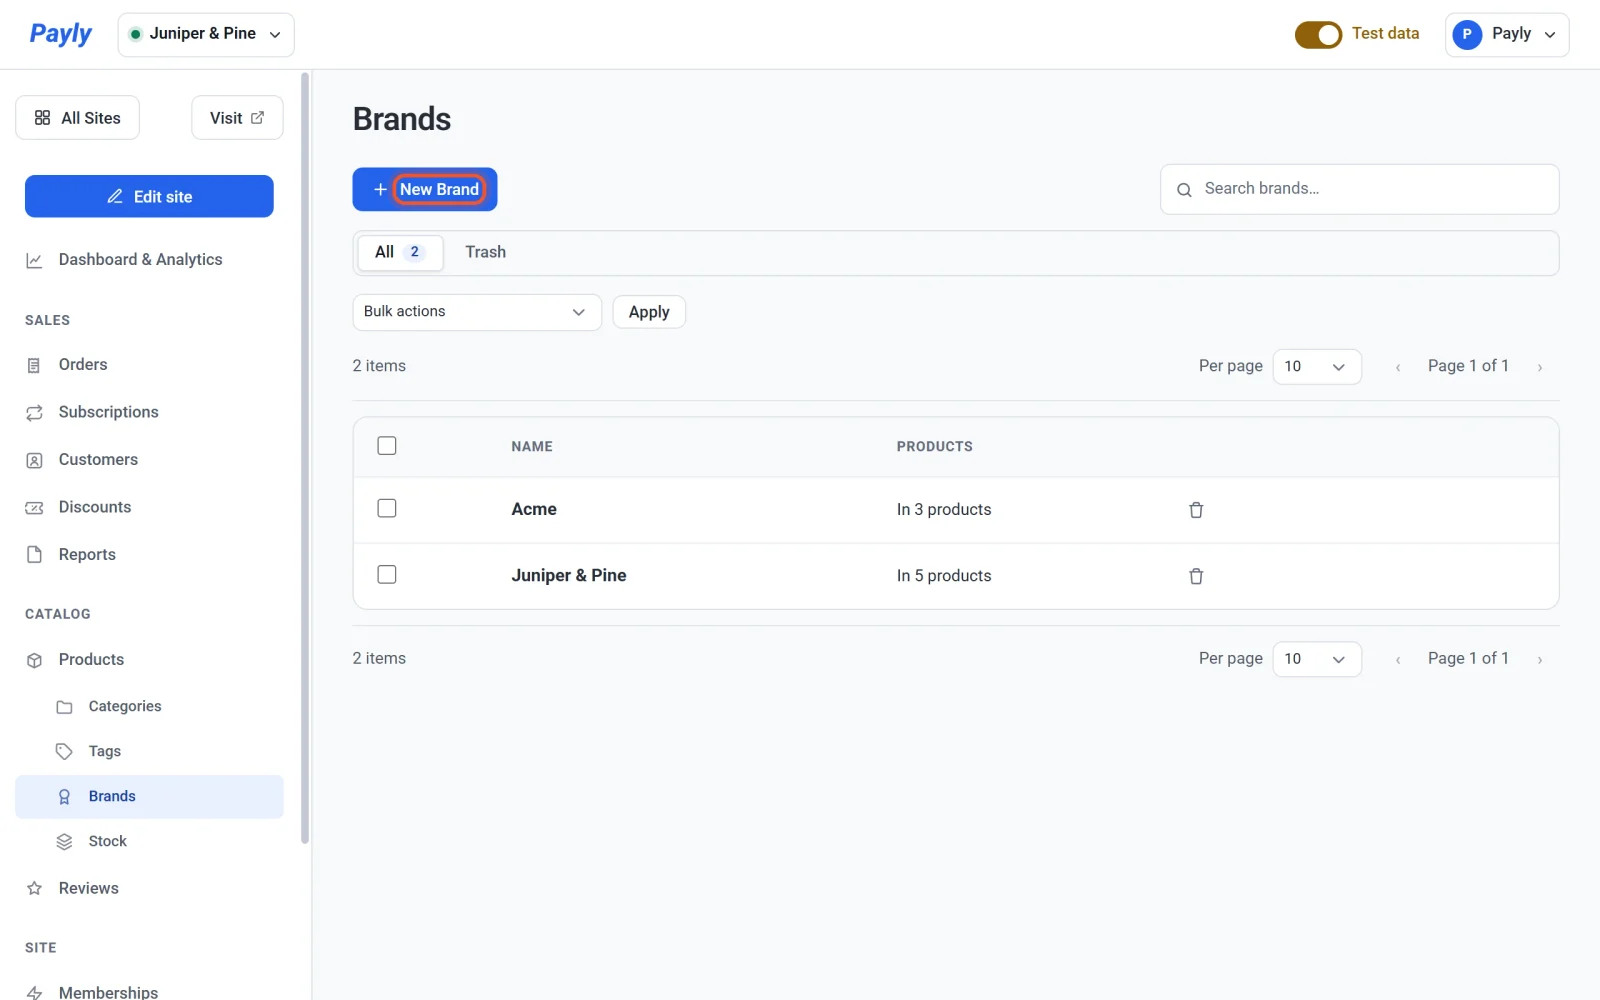Click the sidebar vertical scrollbar
The image size is (1600, 1000).
point(305,458)
